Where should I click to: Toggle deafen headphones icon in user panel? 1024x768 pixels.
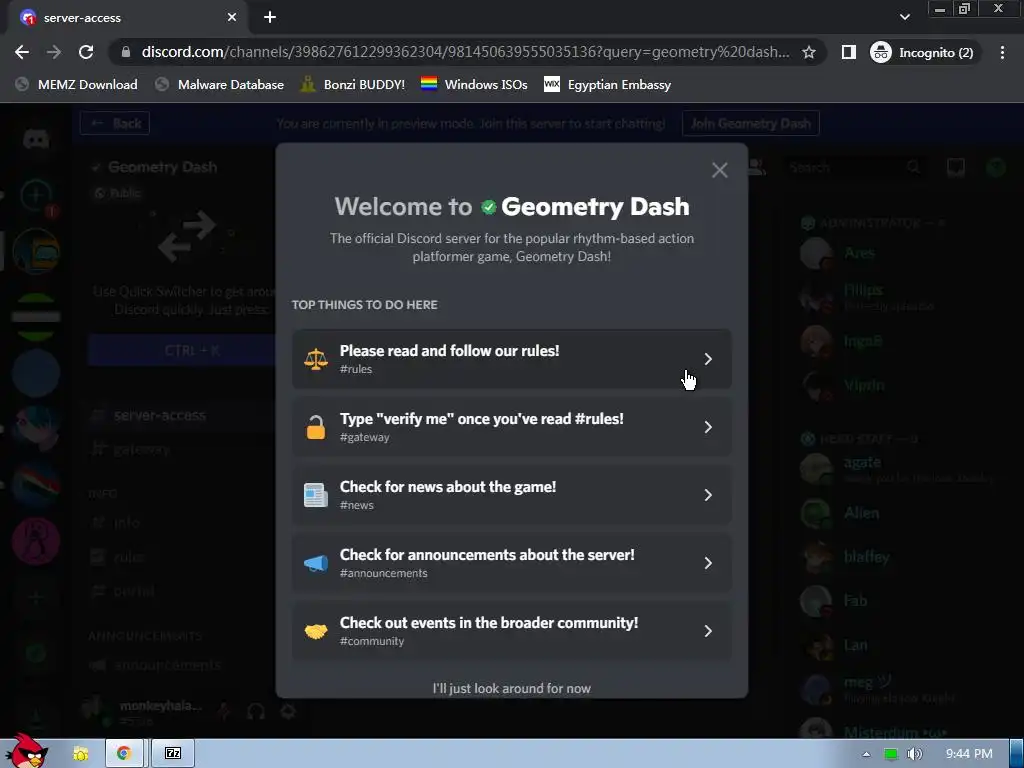(256, 711)
